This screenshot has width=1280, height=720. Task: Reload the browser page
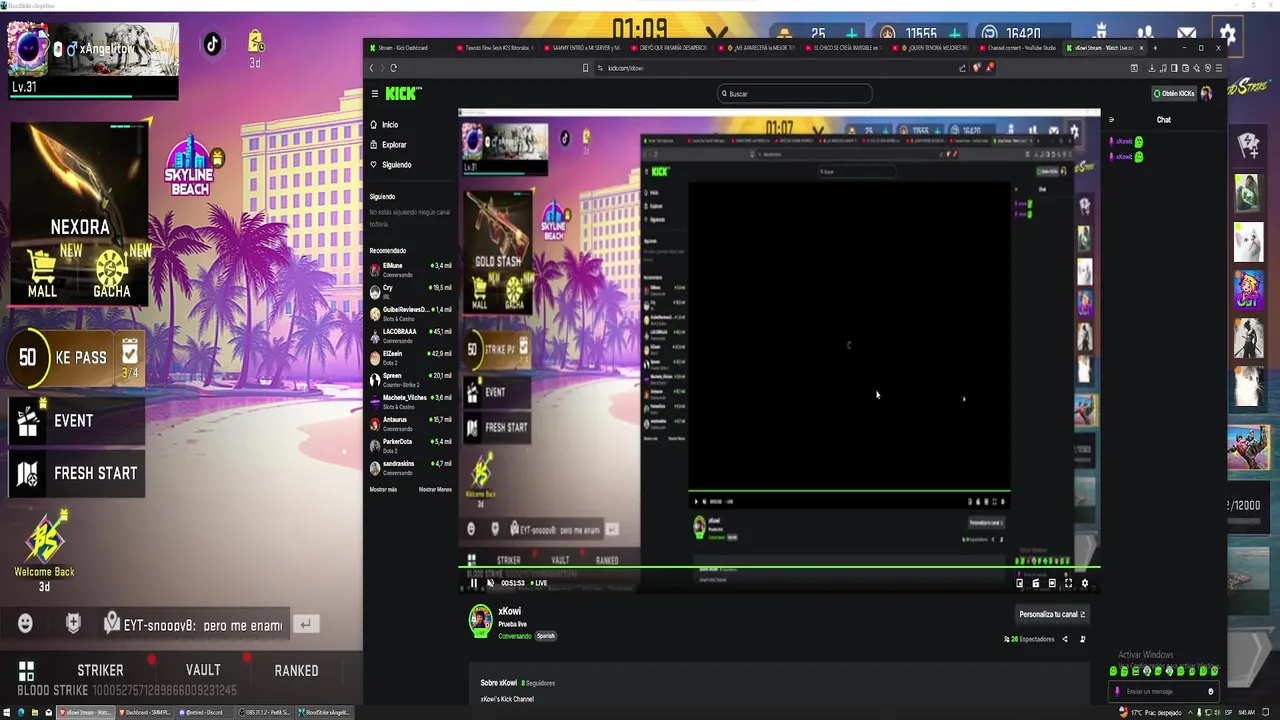393,68
